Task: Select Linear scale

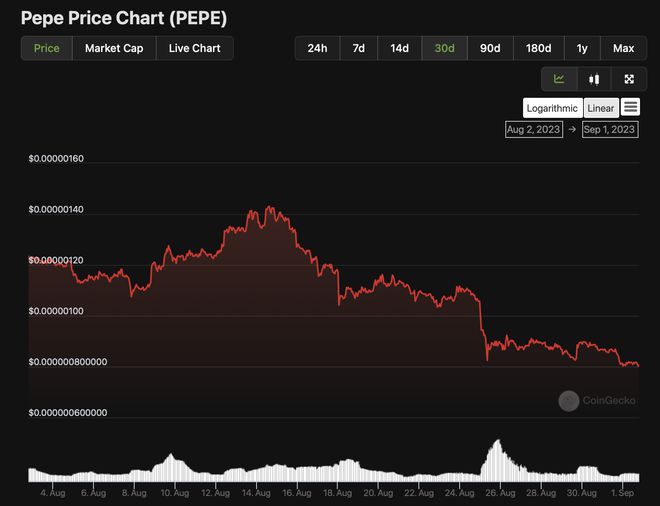Action: [x=601, y=108]
